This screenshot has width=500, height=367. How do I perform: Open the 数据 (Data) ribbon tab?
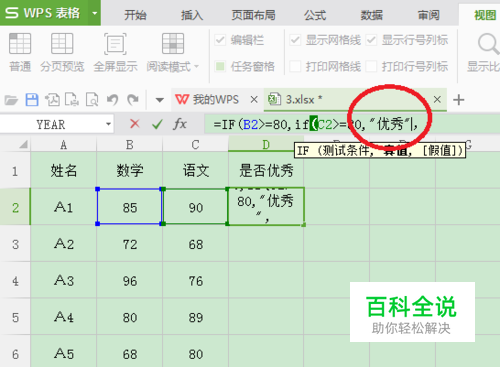[x=372, y=15]
